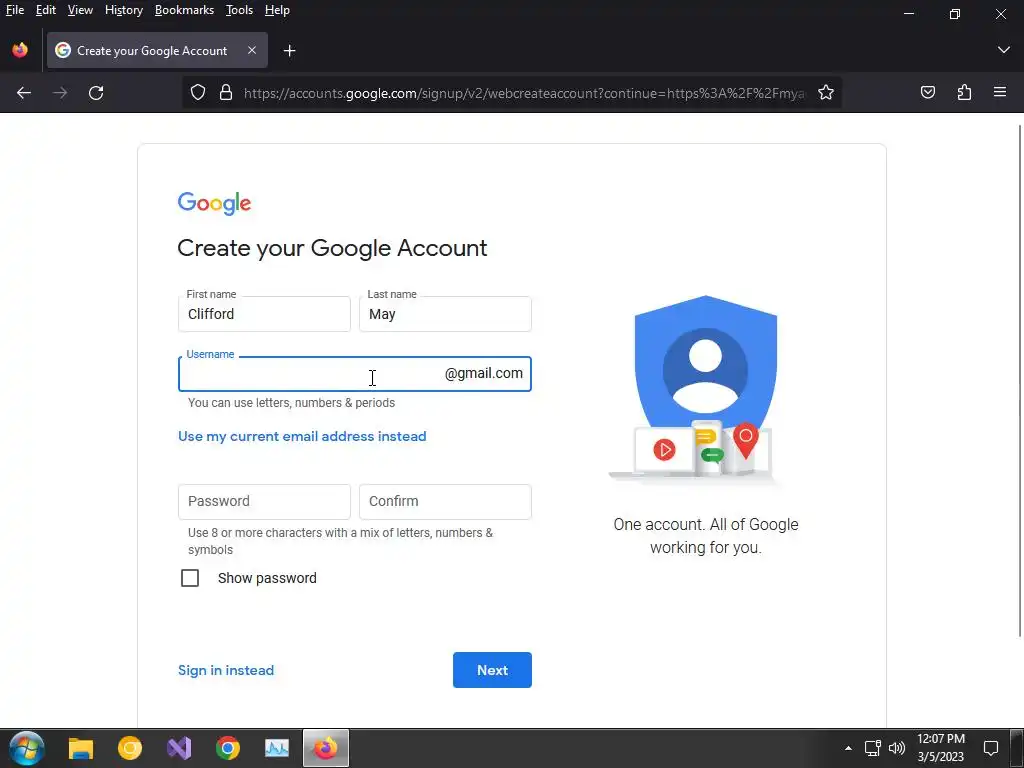Bookmark this page with the star icon
This screenshot has height=768, width=1024.
point(826,93)
